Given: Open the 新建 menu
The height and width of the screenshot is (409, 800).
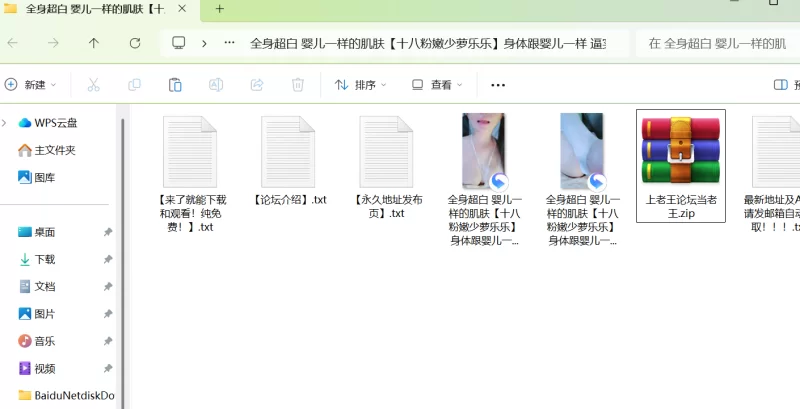Looking at the screenshot, I should (x=31, y=85).
